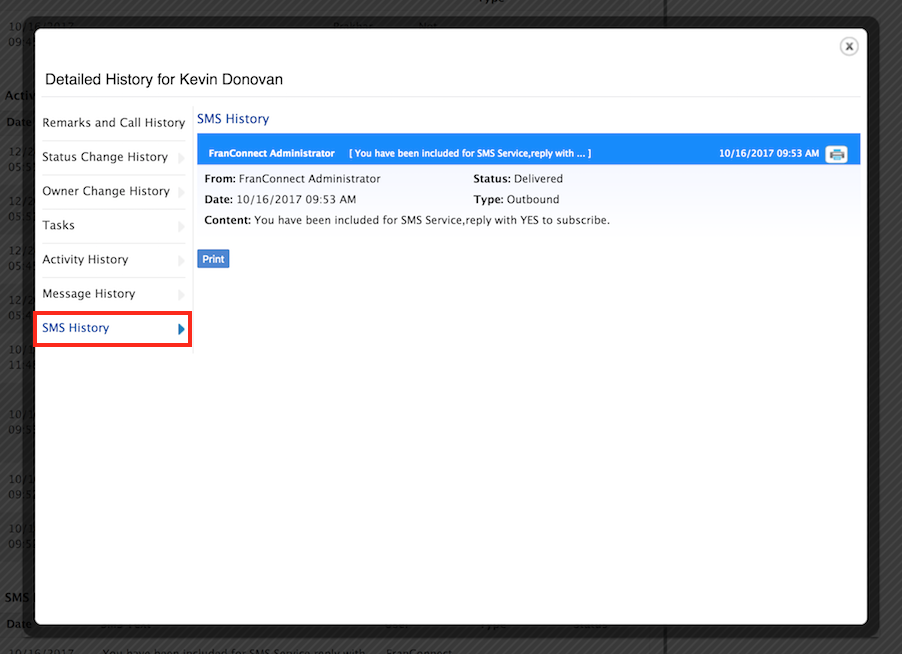Image resolution: width=902 pixels, height=654 pixels.
Task: Click 'Detailed History for Kevin Donovan' title
Action: click(x=164, y=79)
